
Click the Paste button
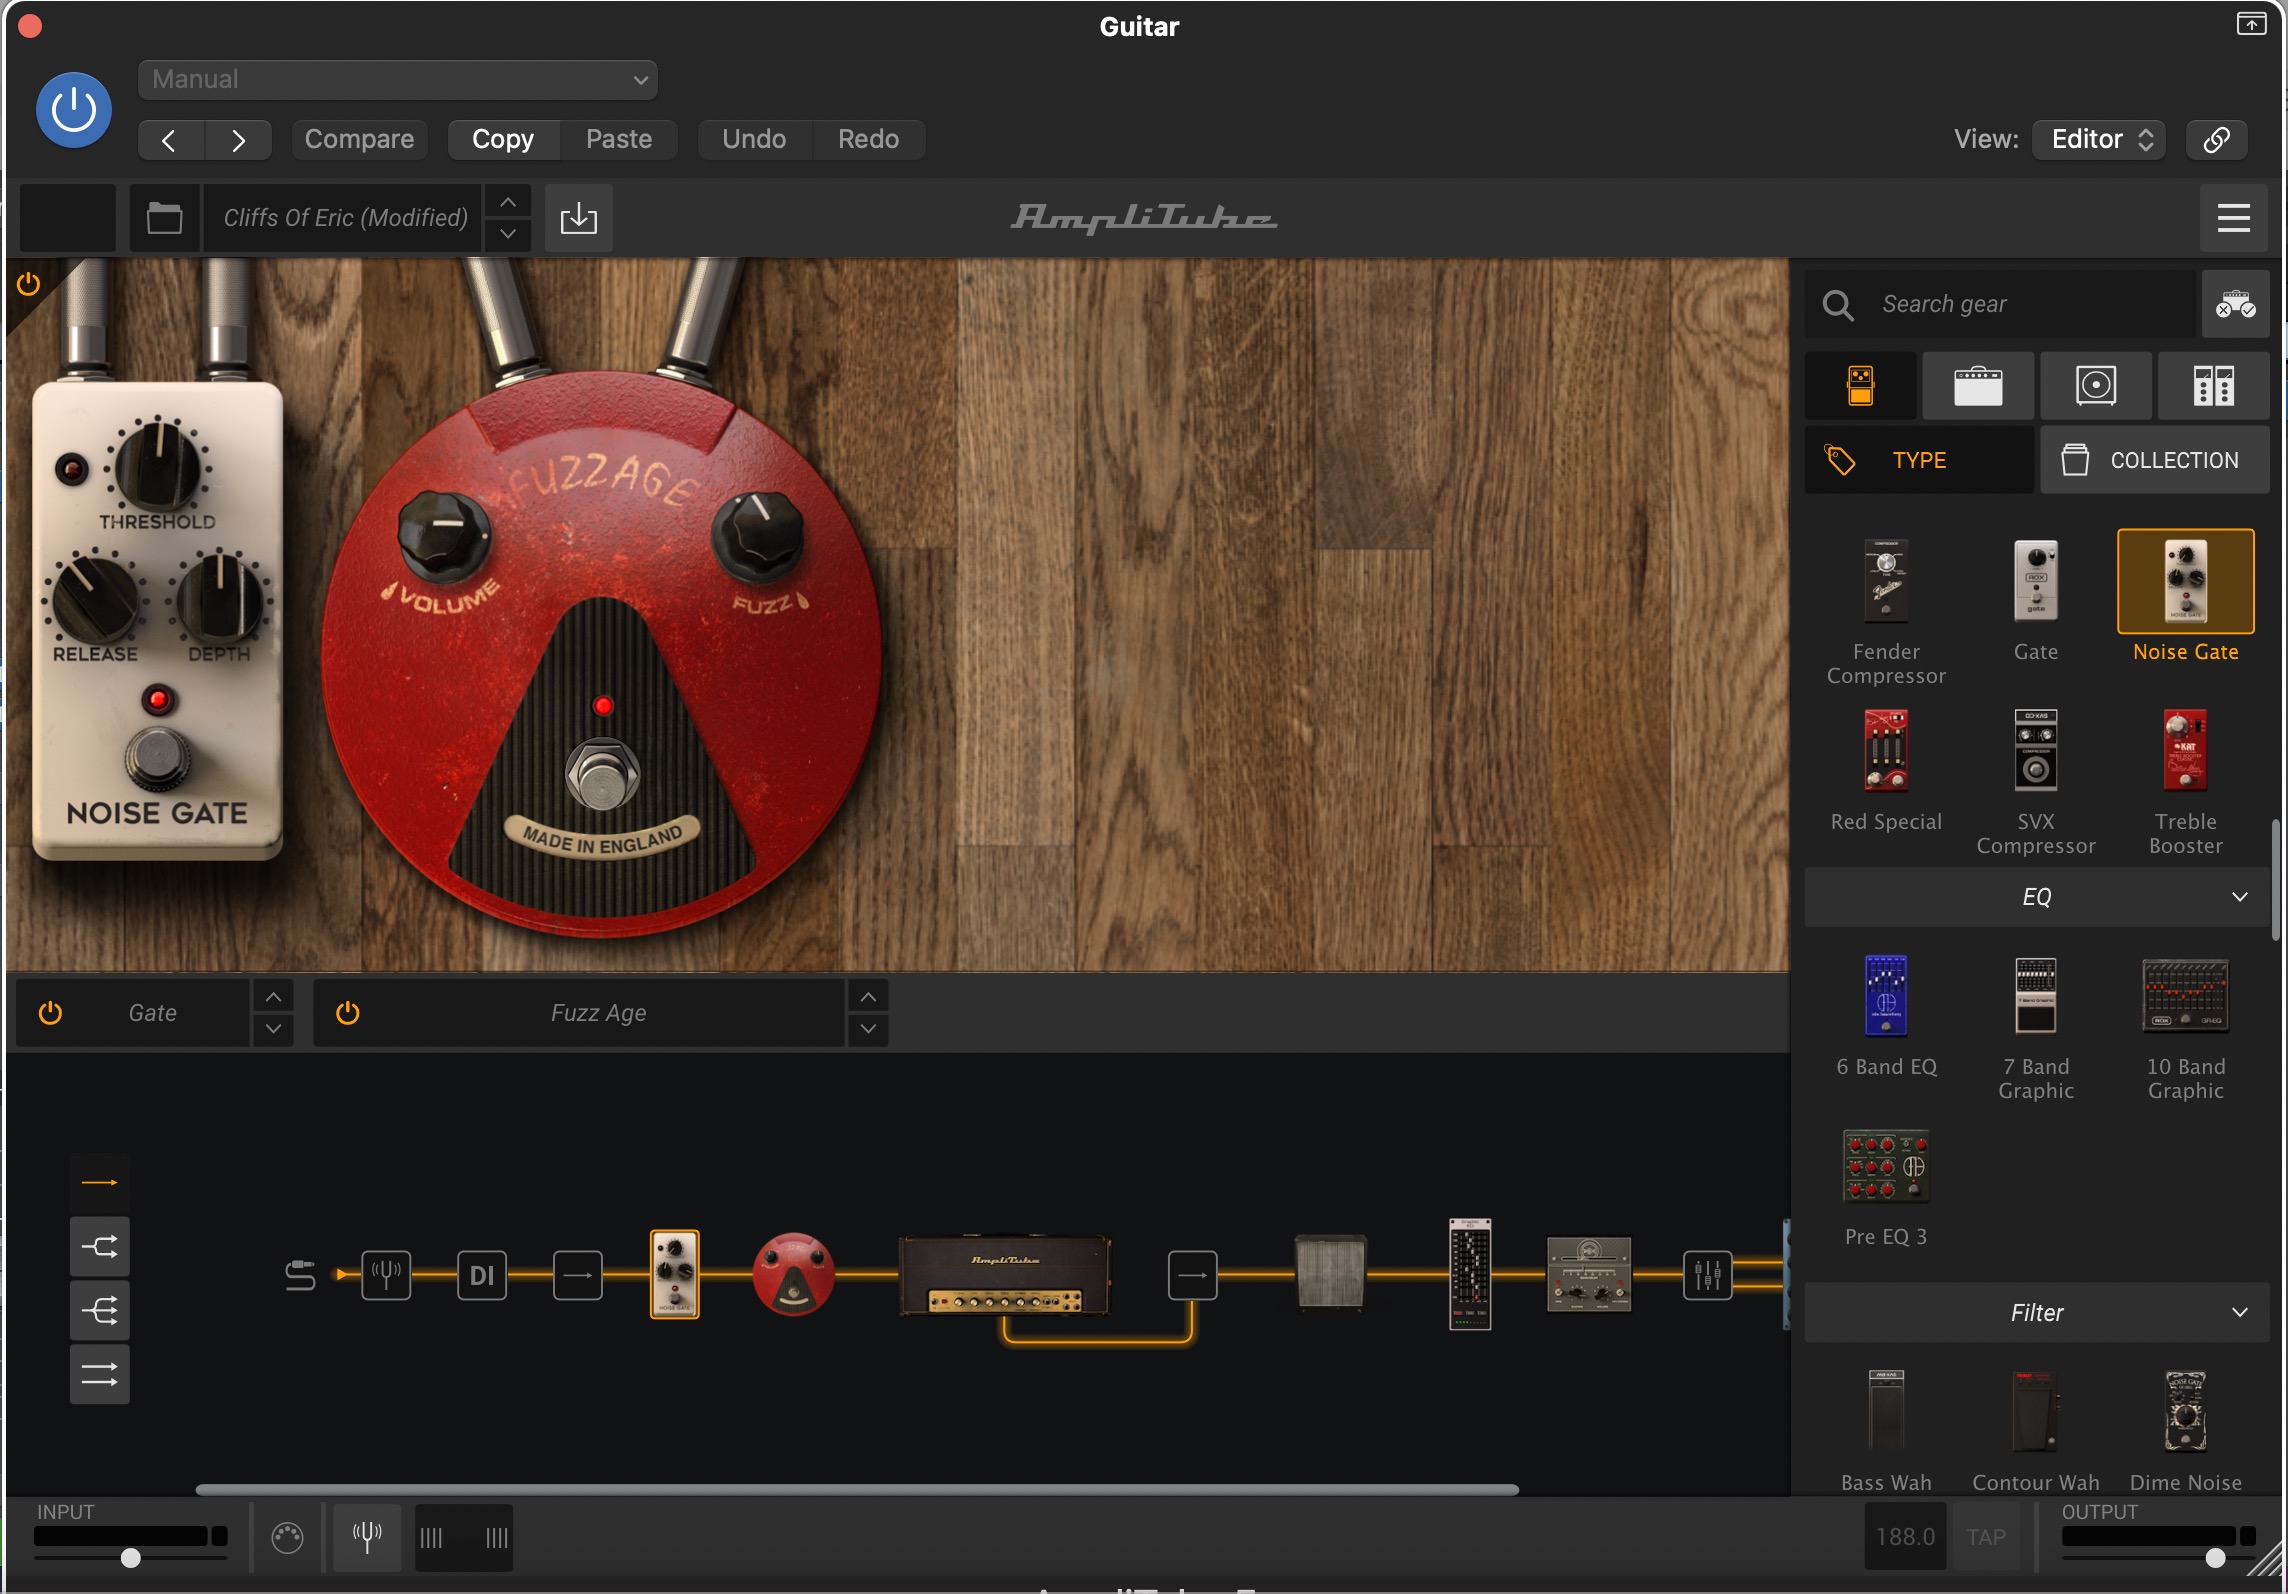point(618,139)
